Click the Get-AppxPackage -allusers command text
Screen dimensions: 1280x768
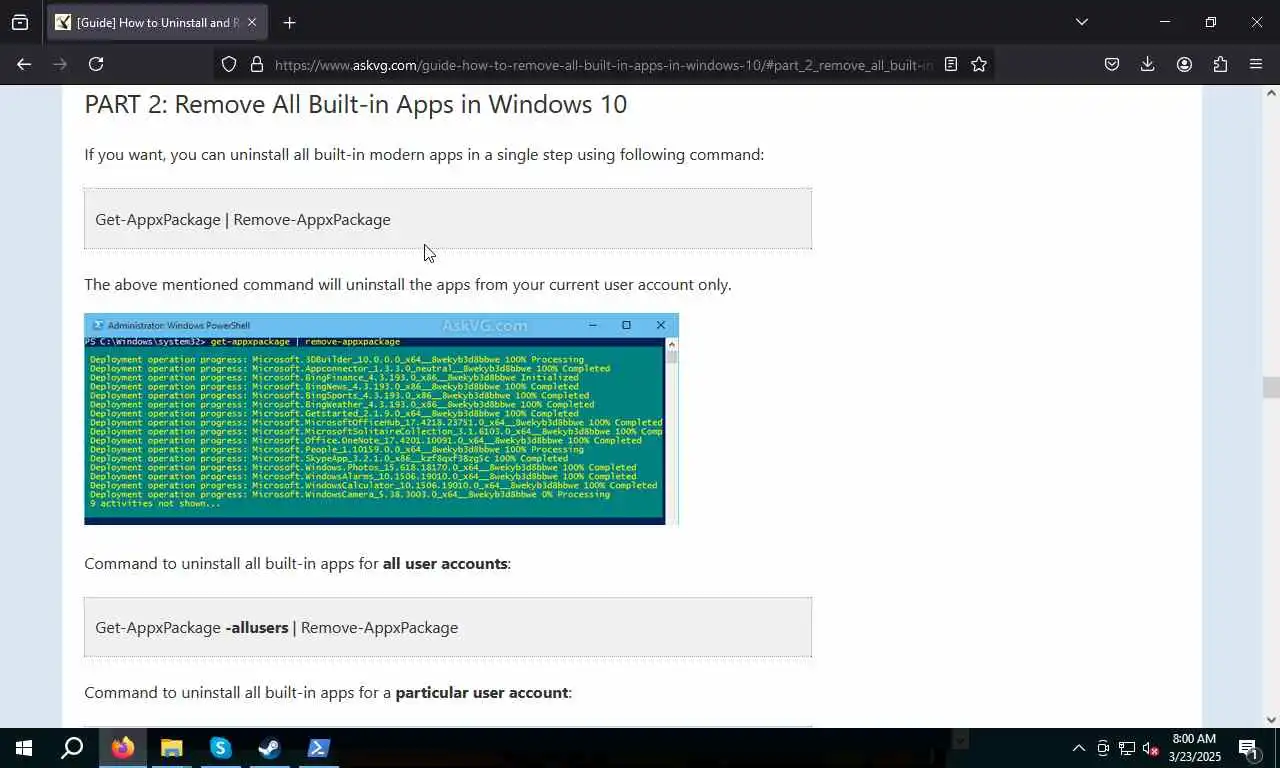point(276,627)
